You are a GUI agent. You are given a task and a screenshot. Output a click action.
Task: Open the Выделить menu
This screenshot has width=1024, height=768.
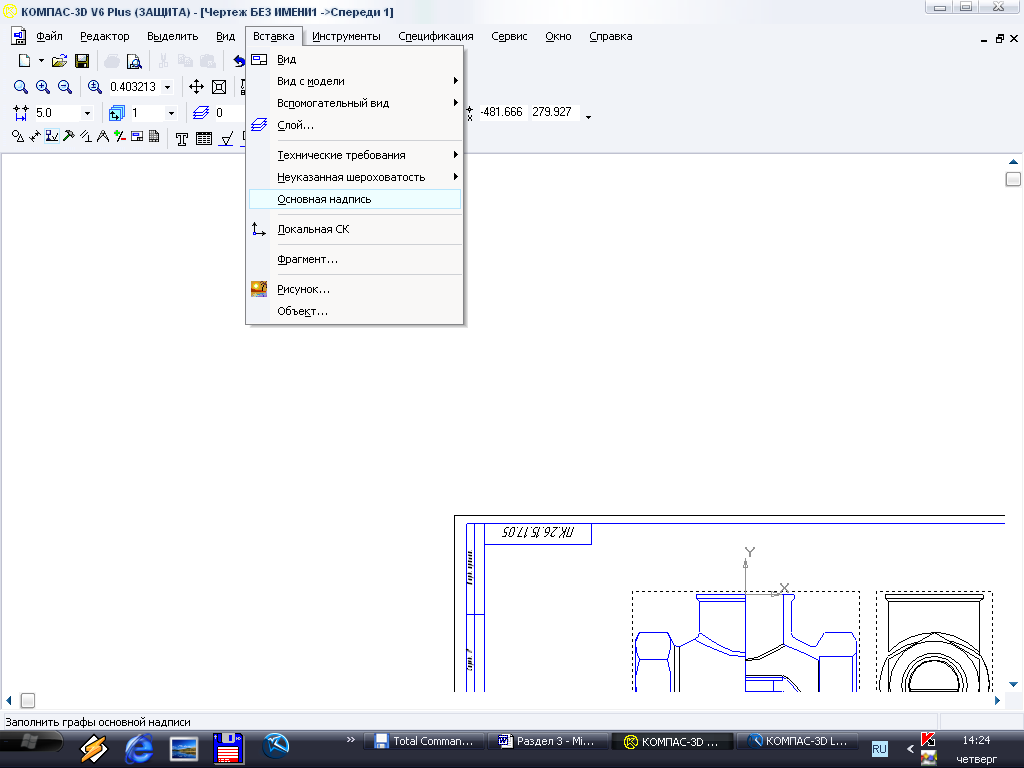[172, 37]
